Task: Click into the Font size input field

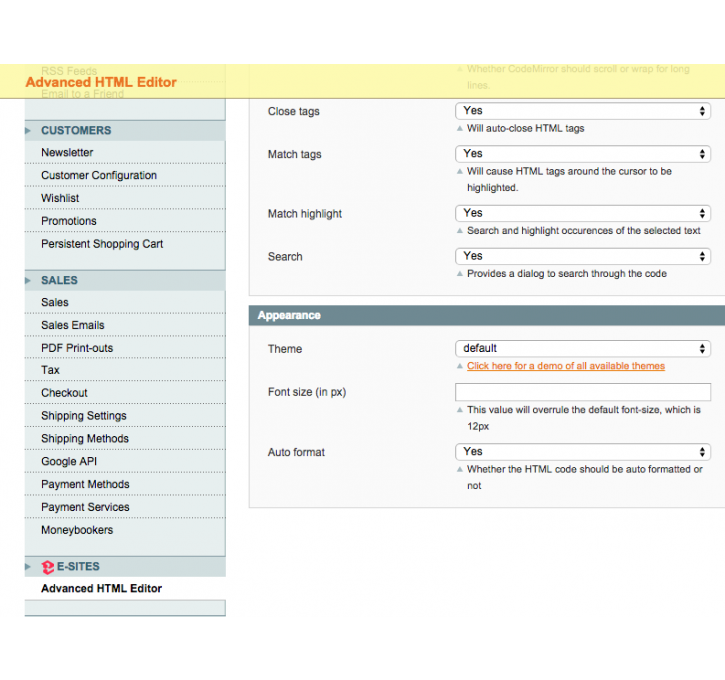Action: 583,392
